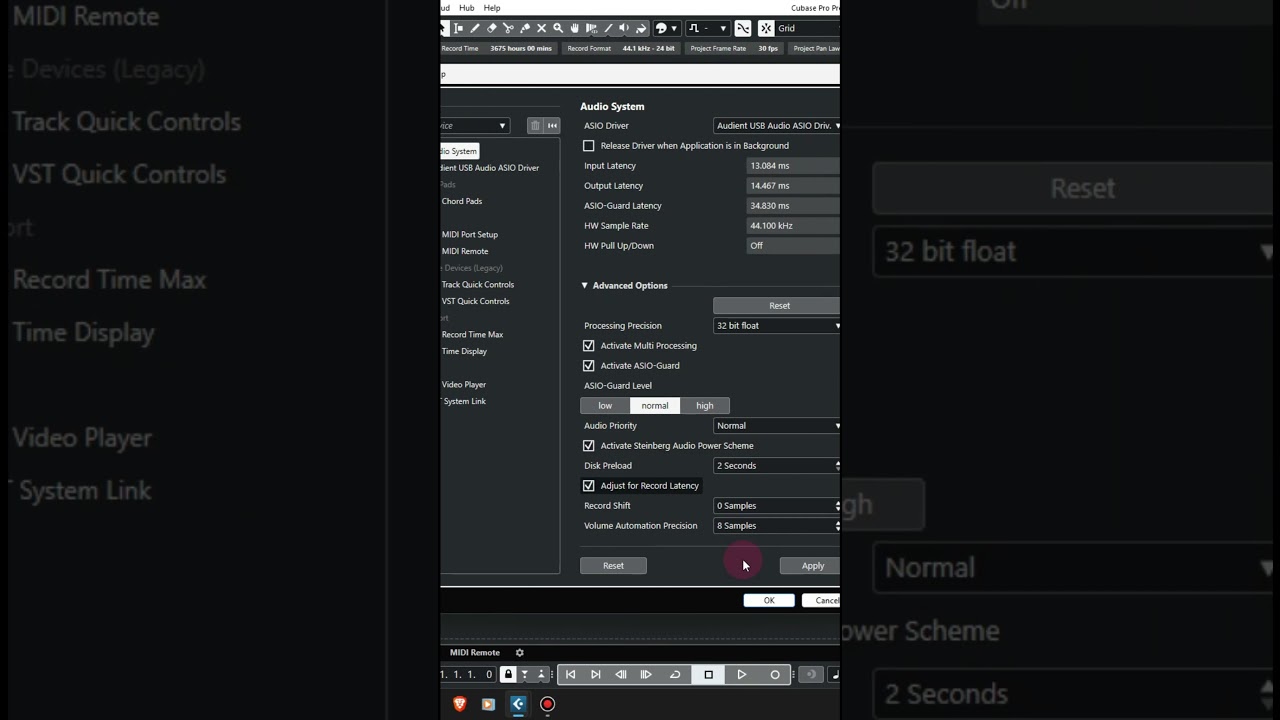Click the reset-all devices icon beside trash
This screenshot has height=720, width=1280.
(x=552, y=125)
